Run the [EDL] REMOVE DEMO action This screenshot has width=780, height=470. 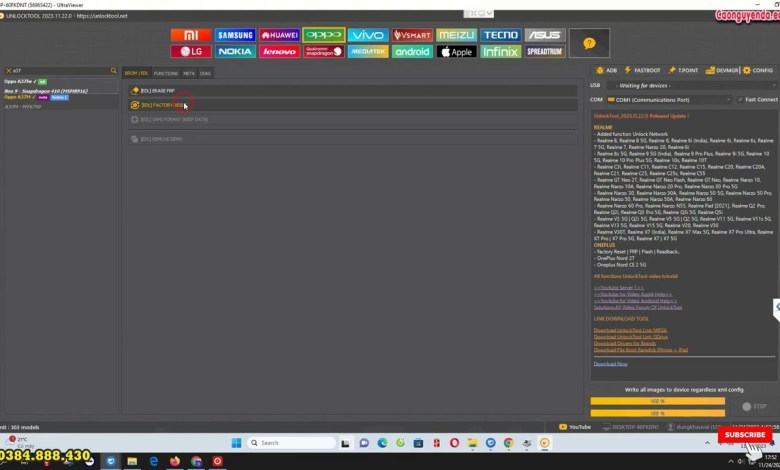(353, 139)
